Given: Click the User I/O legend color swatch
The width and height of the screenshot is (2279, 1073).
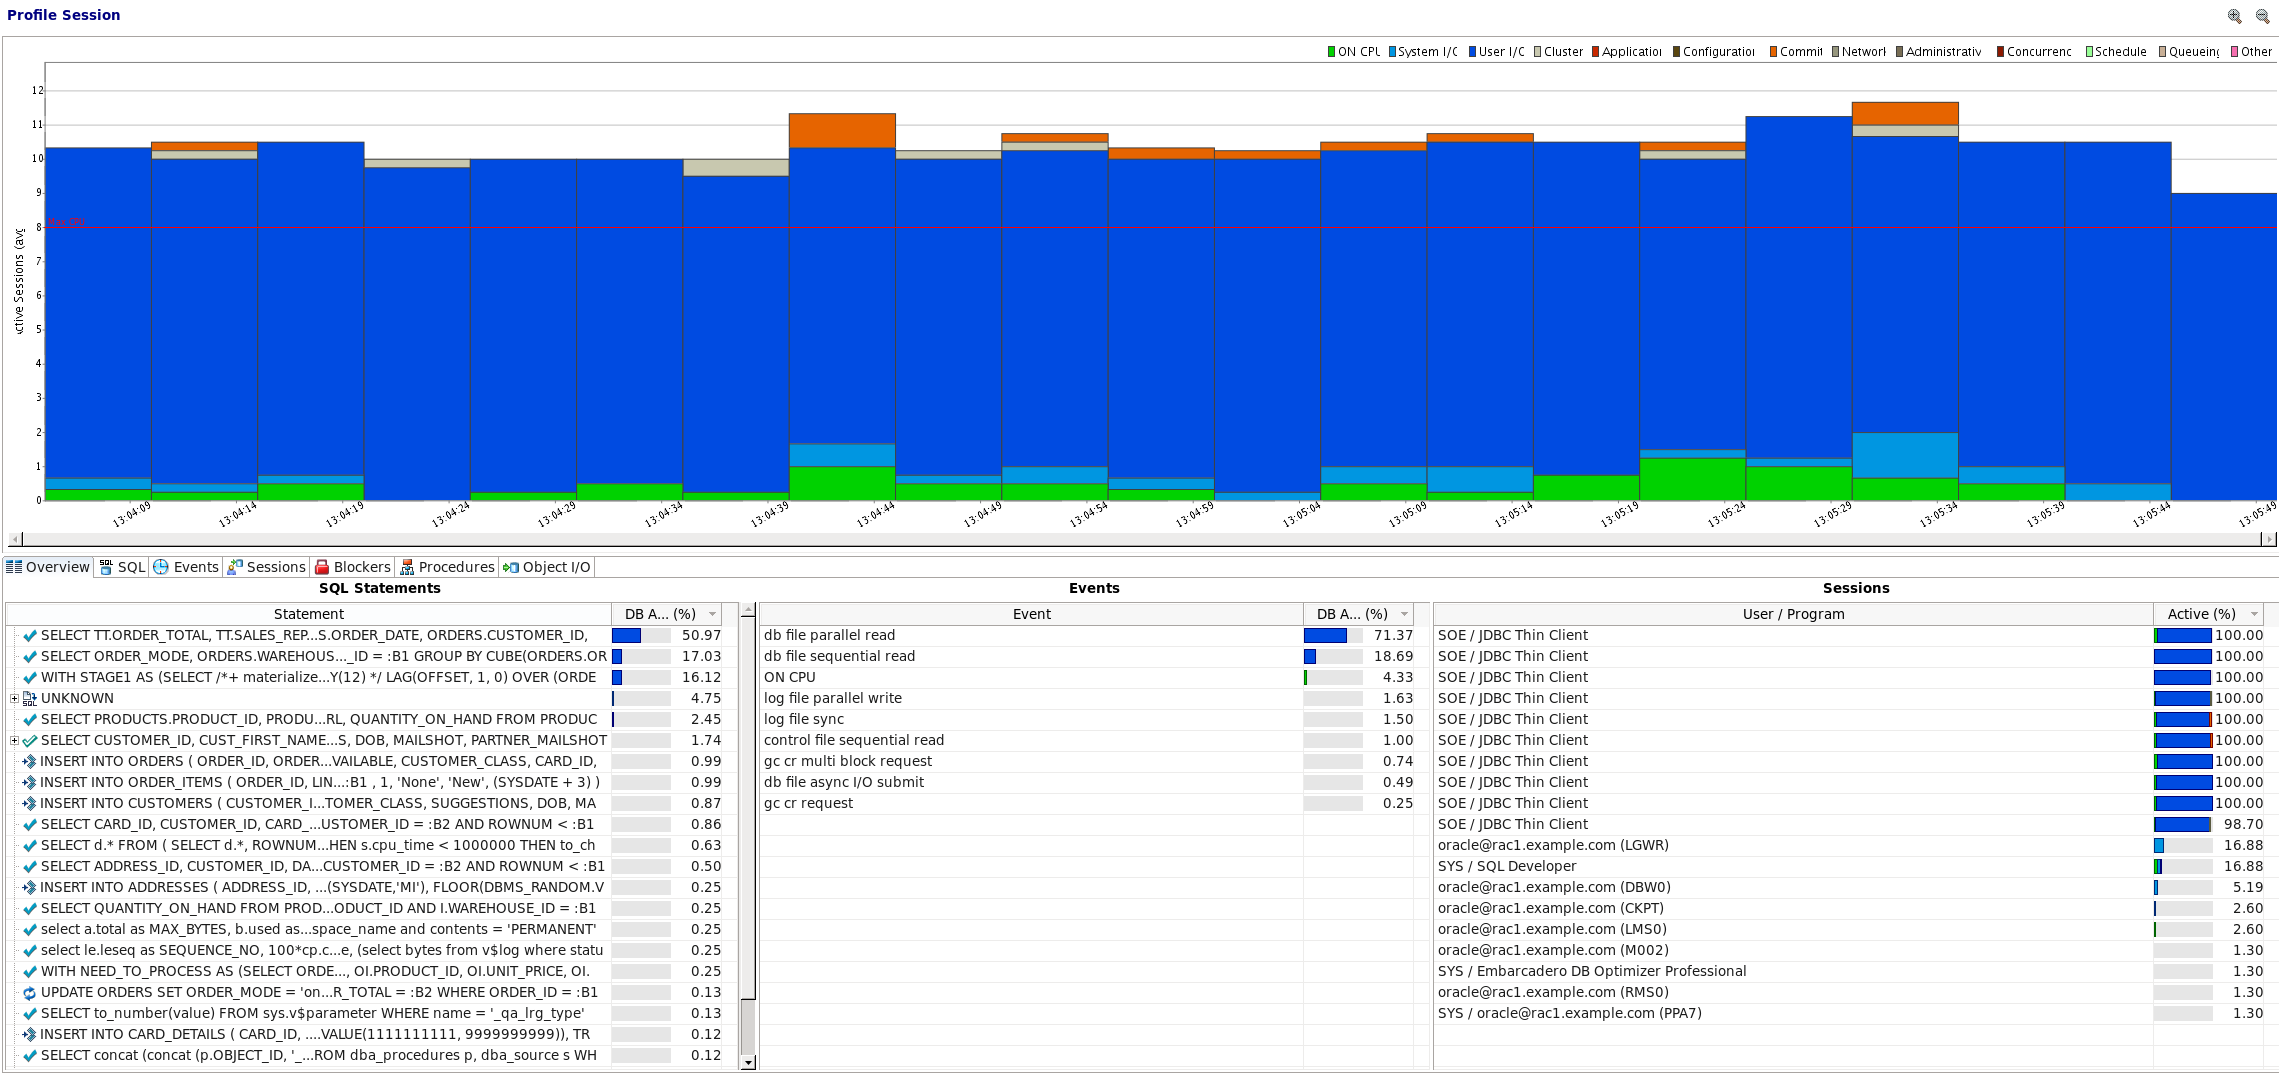Looking at the screenshot, I should pos(1472,52).
